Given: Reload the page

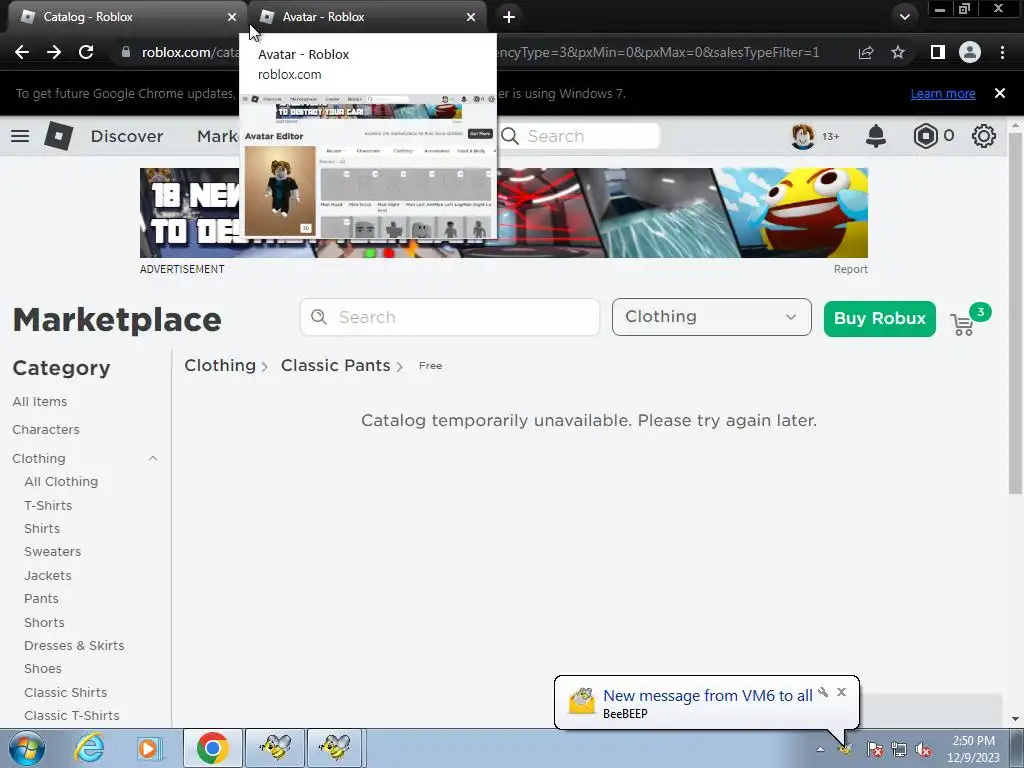Looking at the screenshot, I should click(86, 52).
